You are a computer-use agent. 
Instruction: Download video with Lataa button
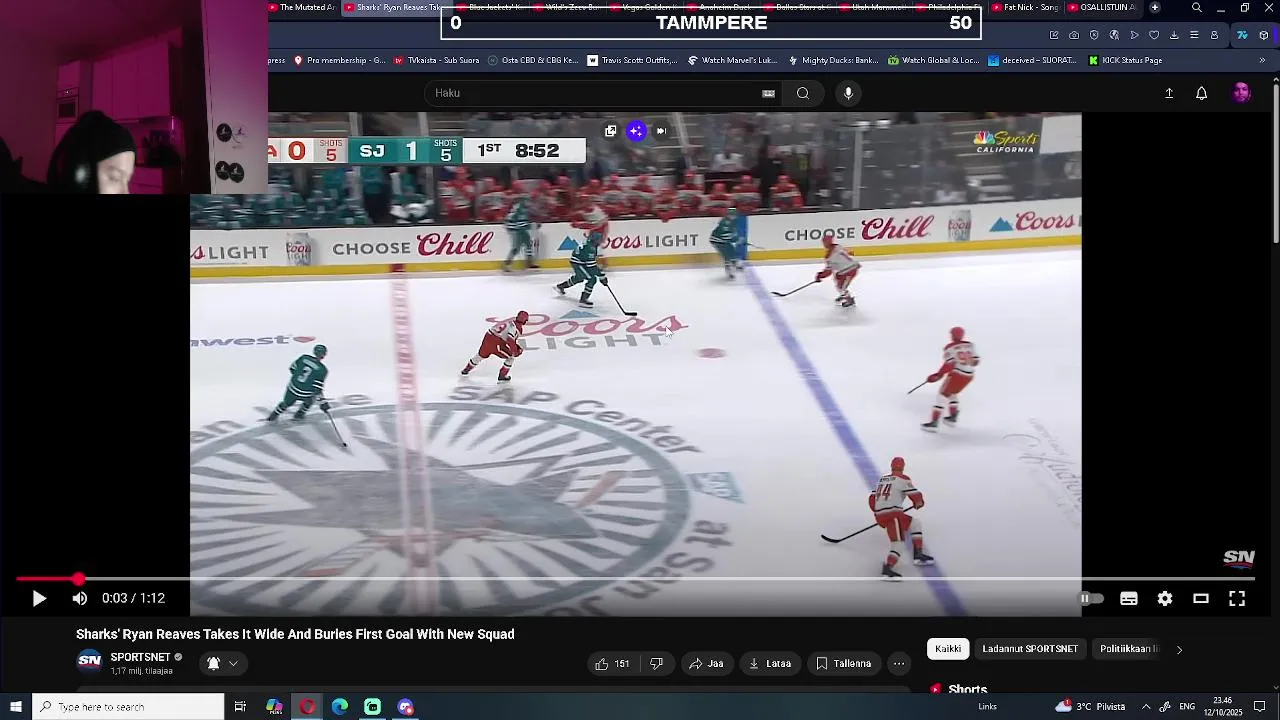pyautogui.click(x=769, y=663)
